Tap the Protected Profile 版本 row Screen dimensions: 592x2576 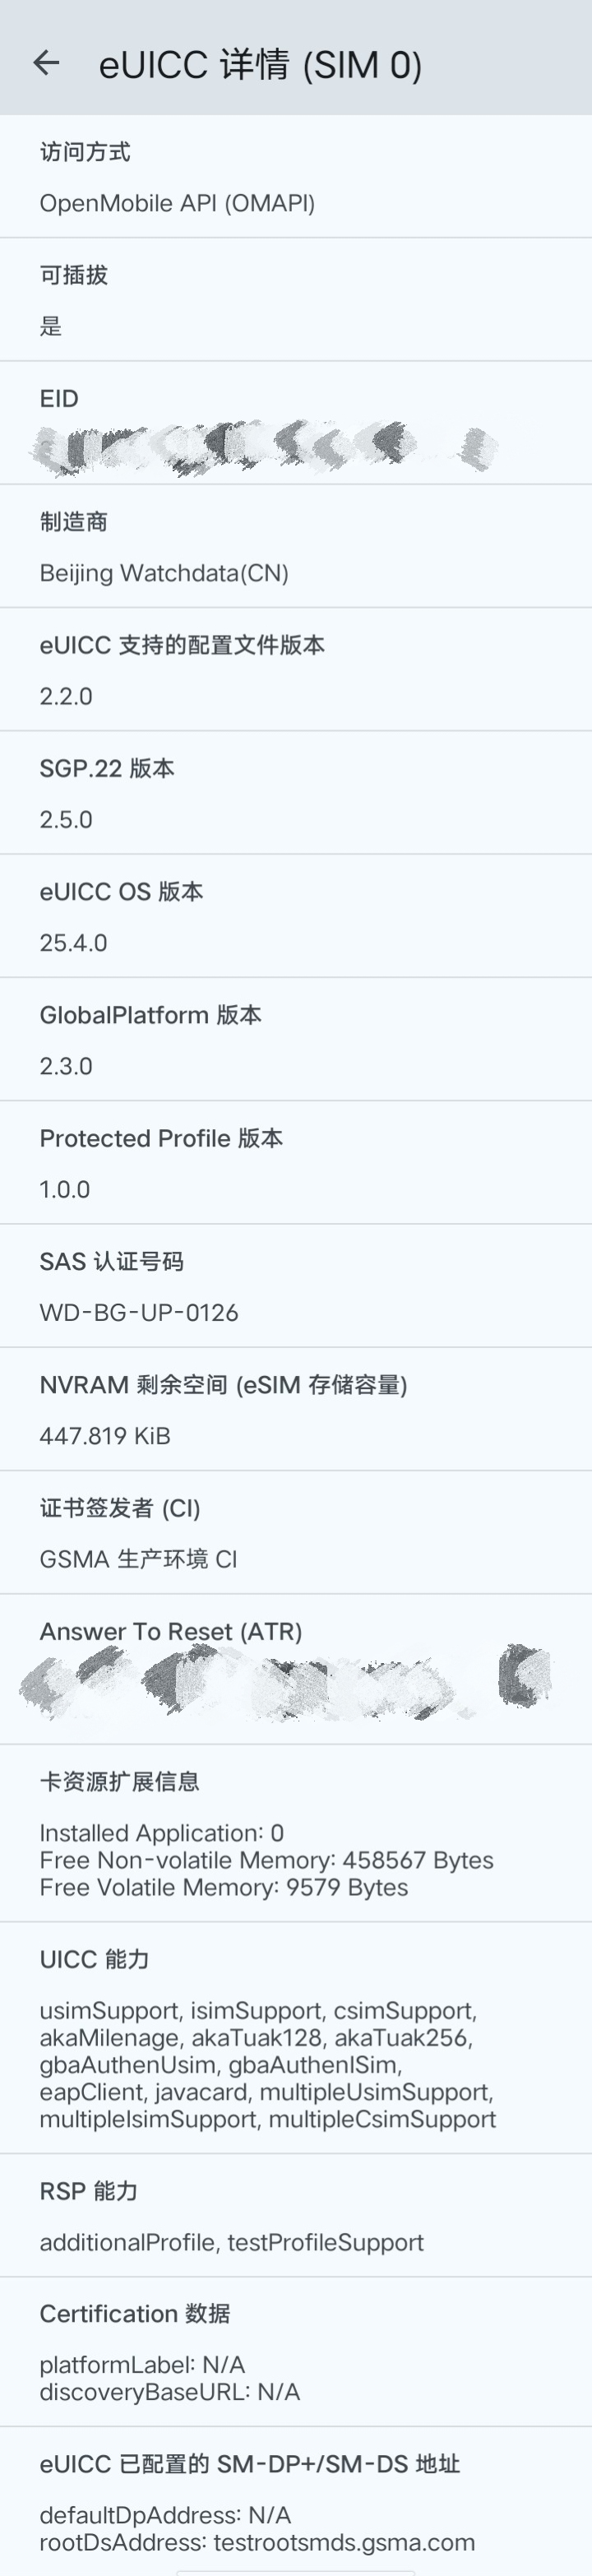click(x=296, y=1163)
